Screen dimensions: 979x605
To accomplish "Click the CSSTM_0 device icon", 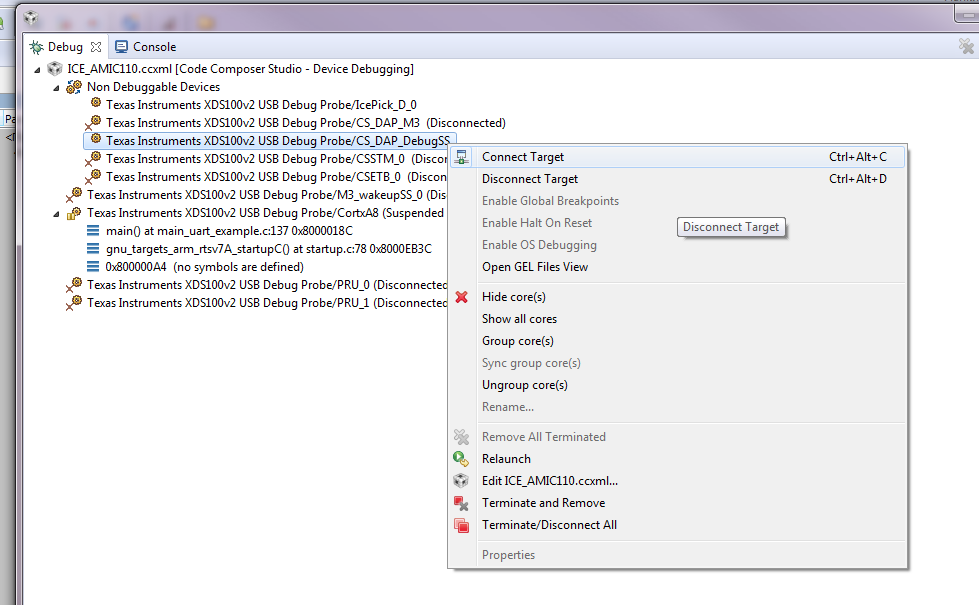I will [x=93, y=159].
